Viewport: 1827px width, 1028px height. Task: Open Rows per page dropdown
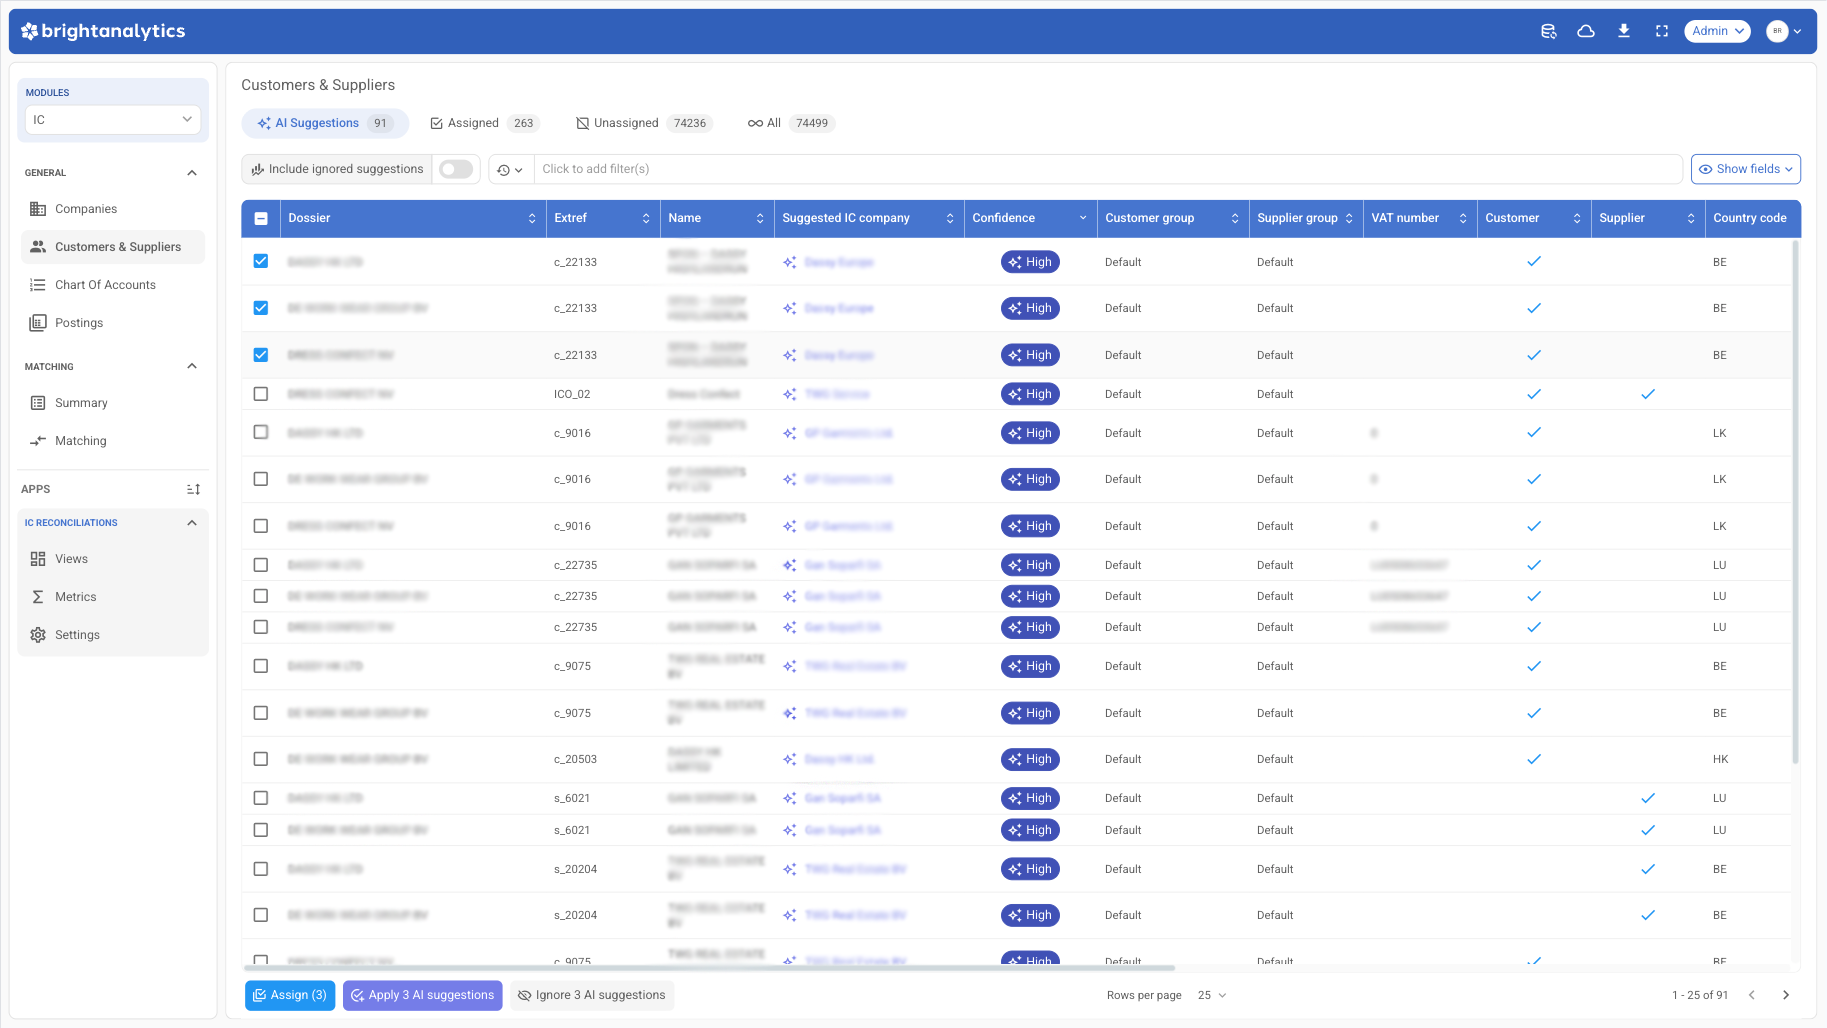pyautogui.click(x=1211, y=995)
